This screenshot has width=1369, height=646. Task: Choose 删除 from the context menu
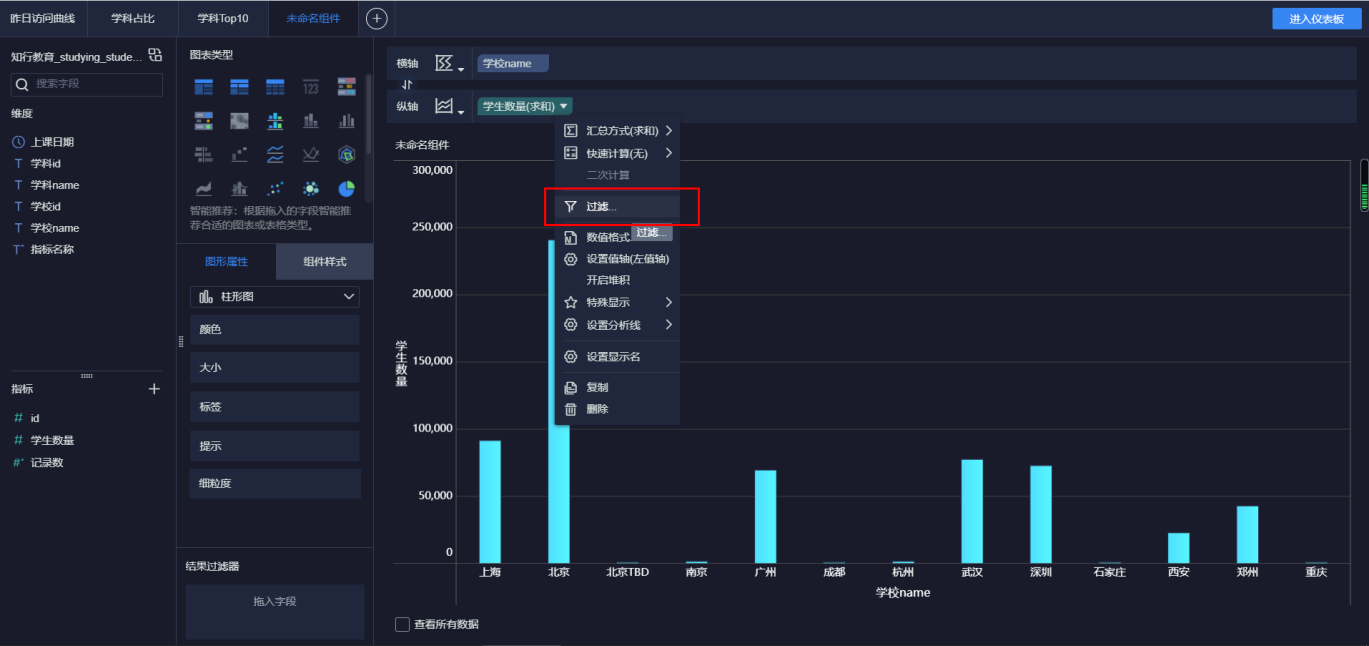point(617,409)
